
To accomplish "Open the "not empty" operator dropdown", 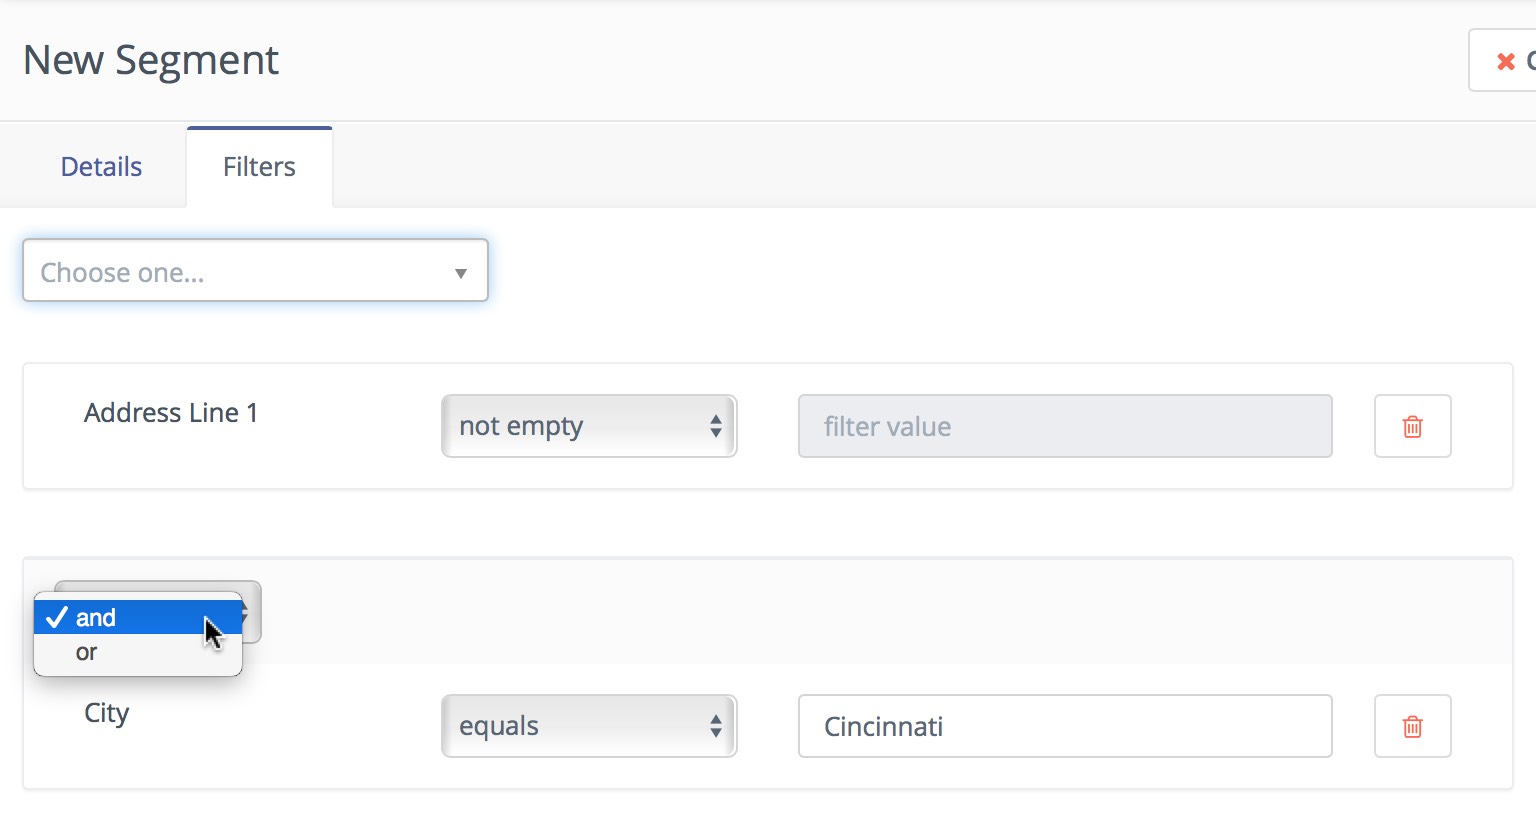I will point(588,427).
